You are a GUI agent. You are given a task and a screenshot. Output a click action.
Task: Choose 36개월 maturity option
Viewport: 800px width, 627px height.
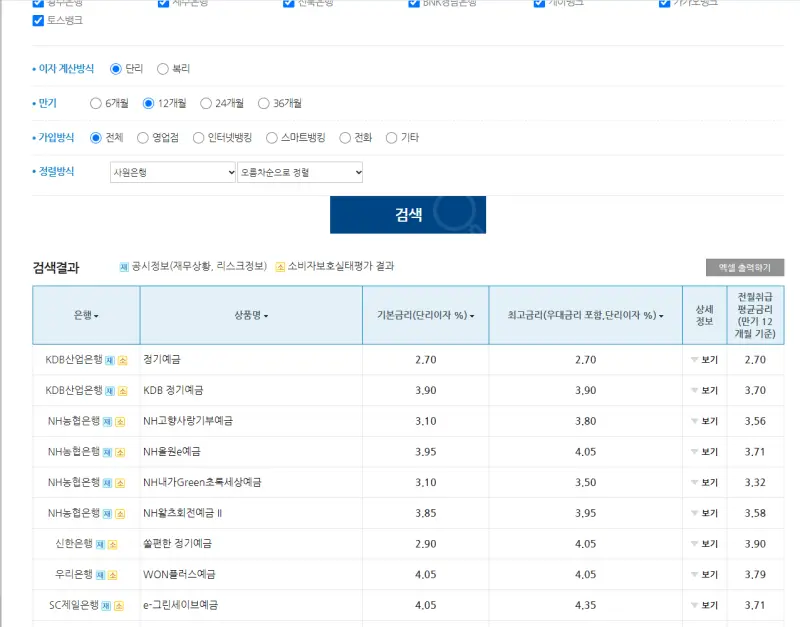pyautogui.click(x=263, y=104)
